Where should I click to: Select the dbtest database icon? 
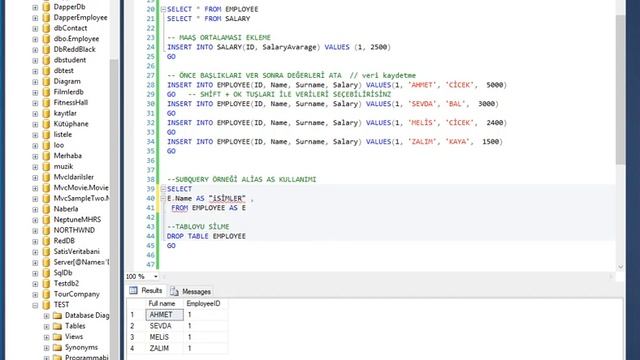(x=46, y=71)
